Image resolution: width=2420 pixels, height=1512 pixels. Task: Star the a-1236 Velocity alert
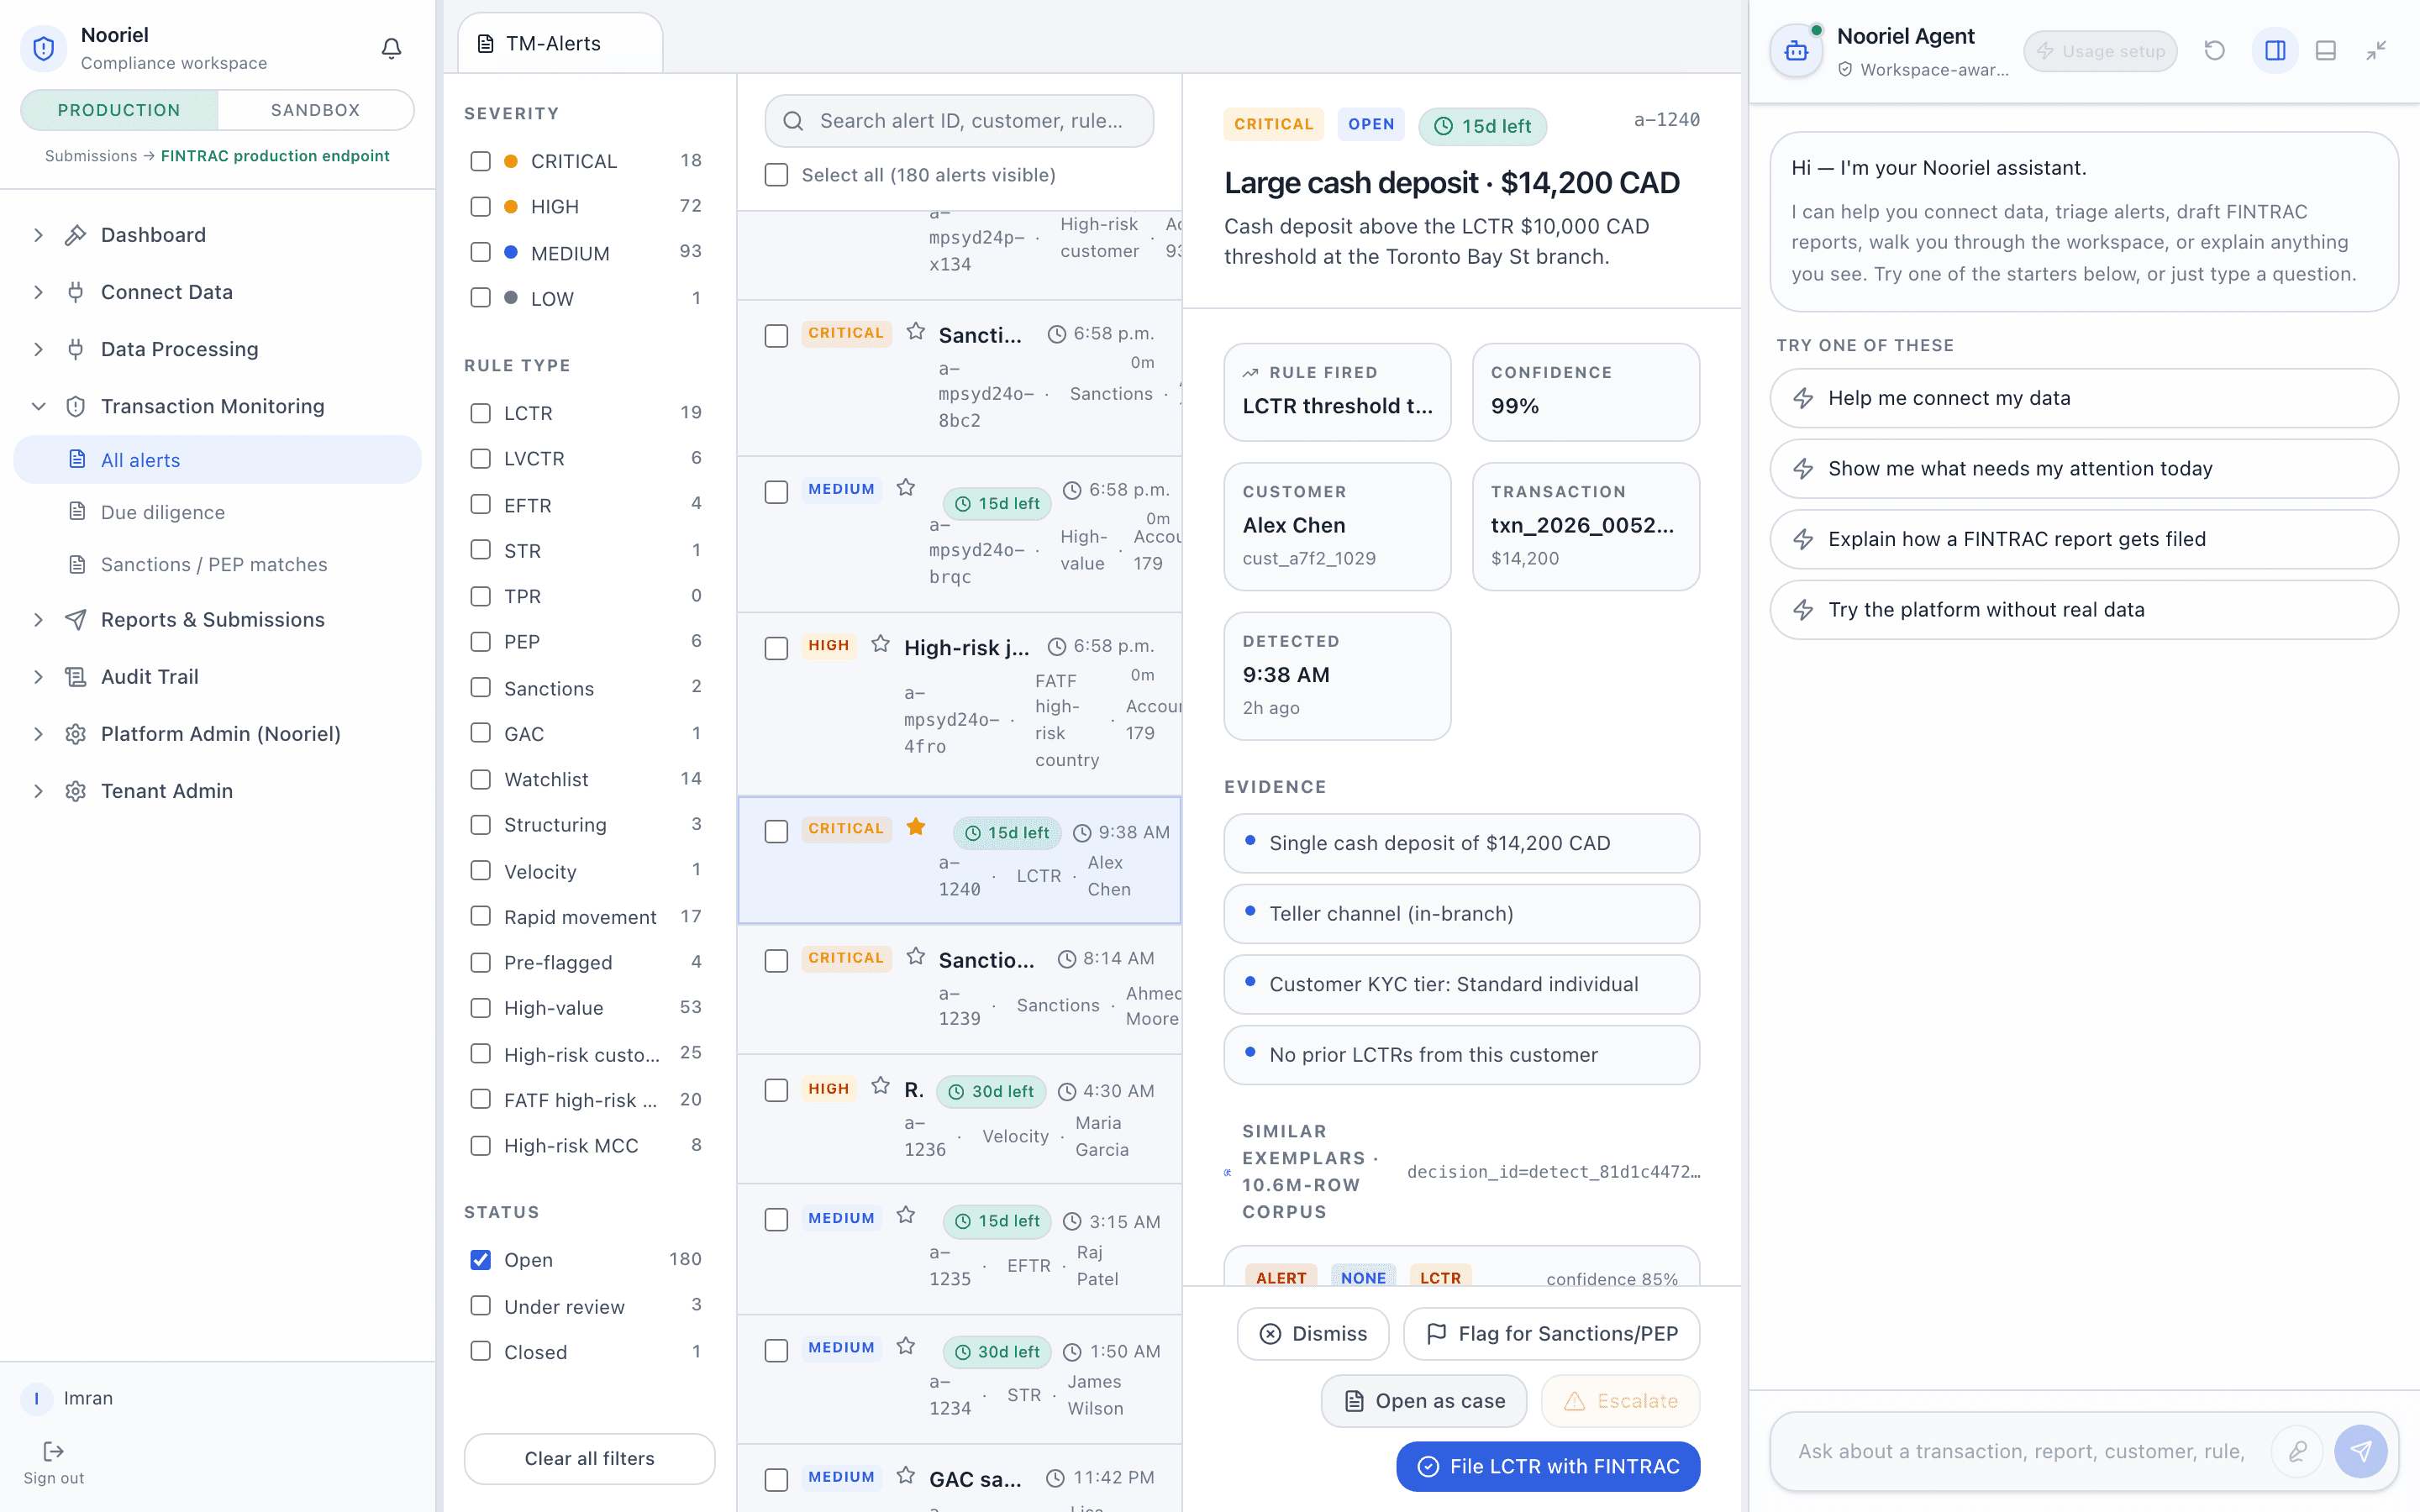(x=880, y=1085)
